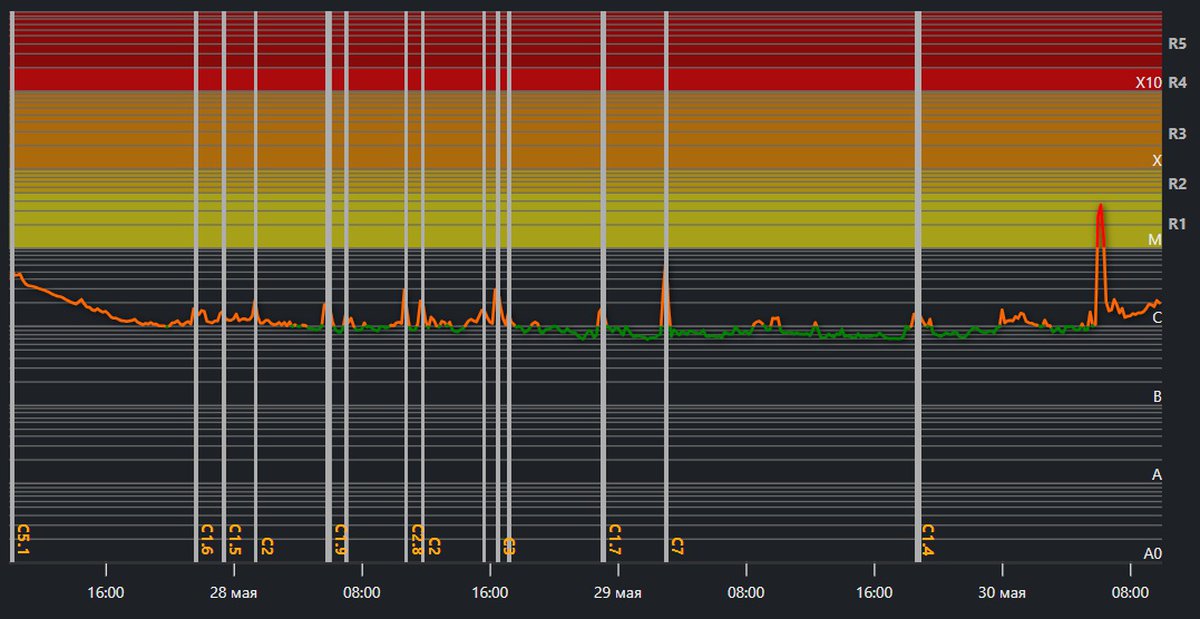The height and width of the screenshot is (619, 1200).
Task: Select the C1.6 flare event label
Action: 207,540
